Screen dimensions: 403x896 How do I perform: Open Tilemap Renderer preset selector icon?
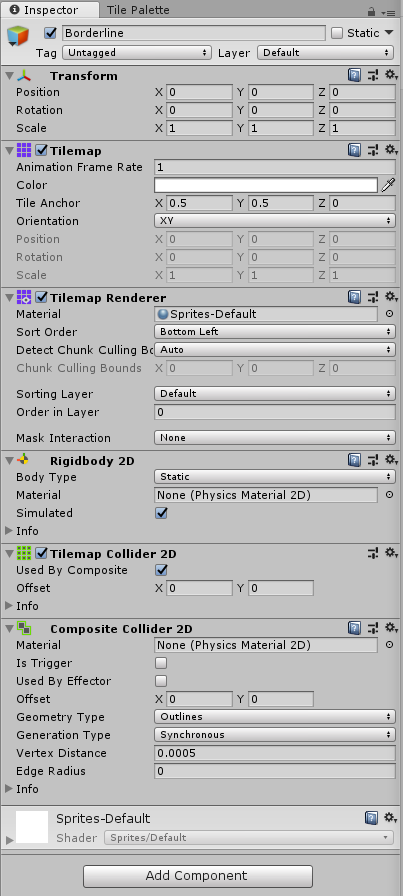373,297
